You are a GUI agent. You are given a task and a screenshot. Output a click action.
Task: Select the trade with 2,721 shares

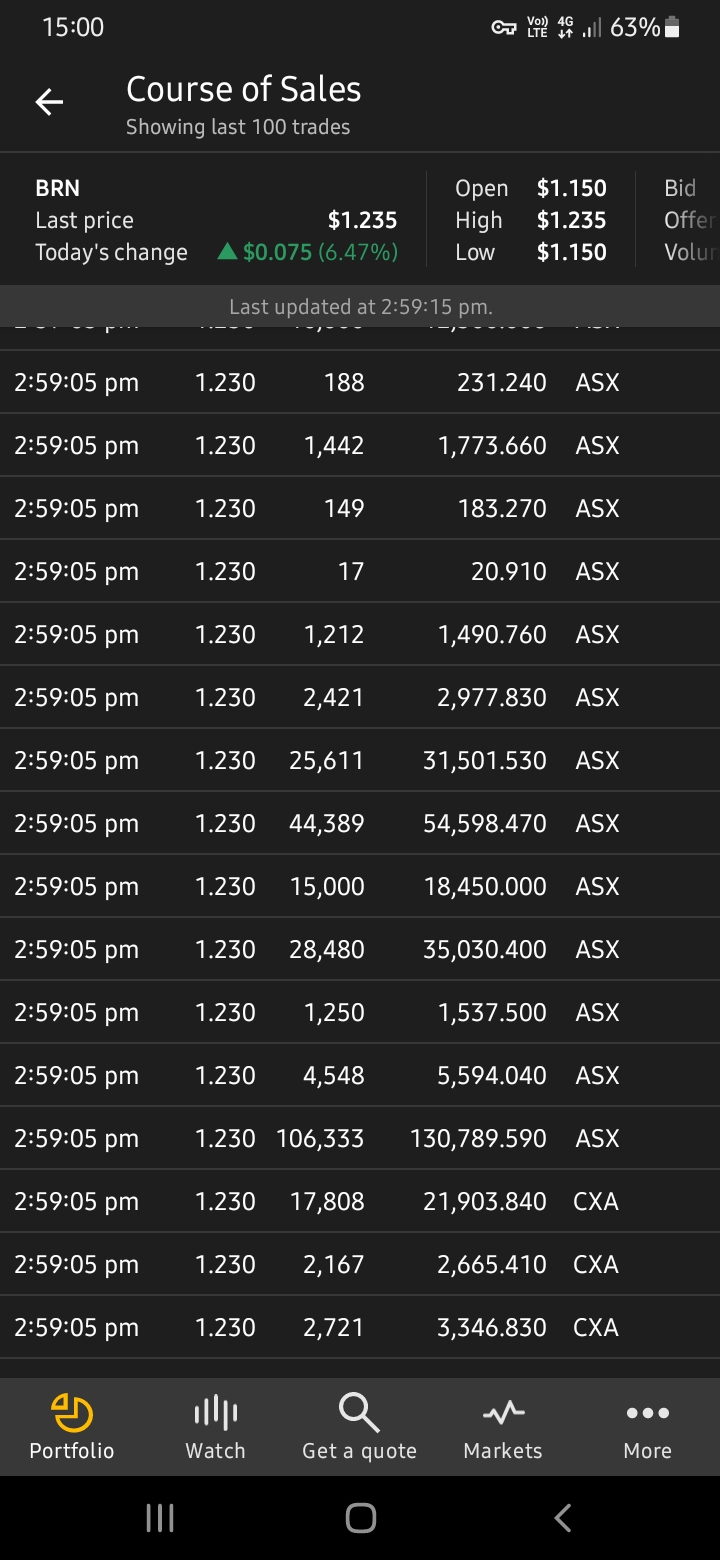tap(360, 1327)
